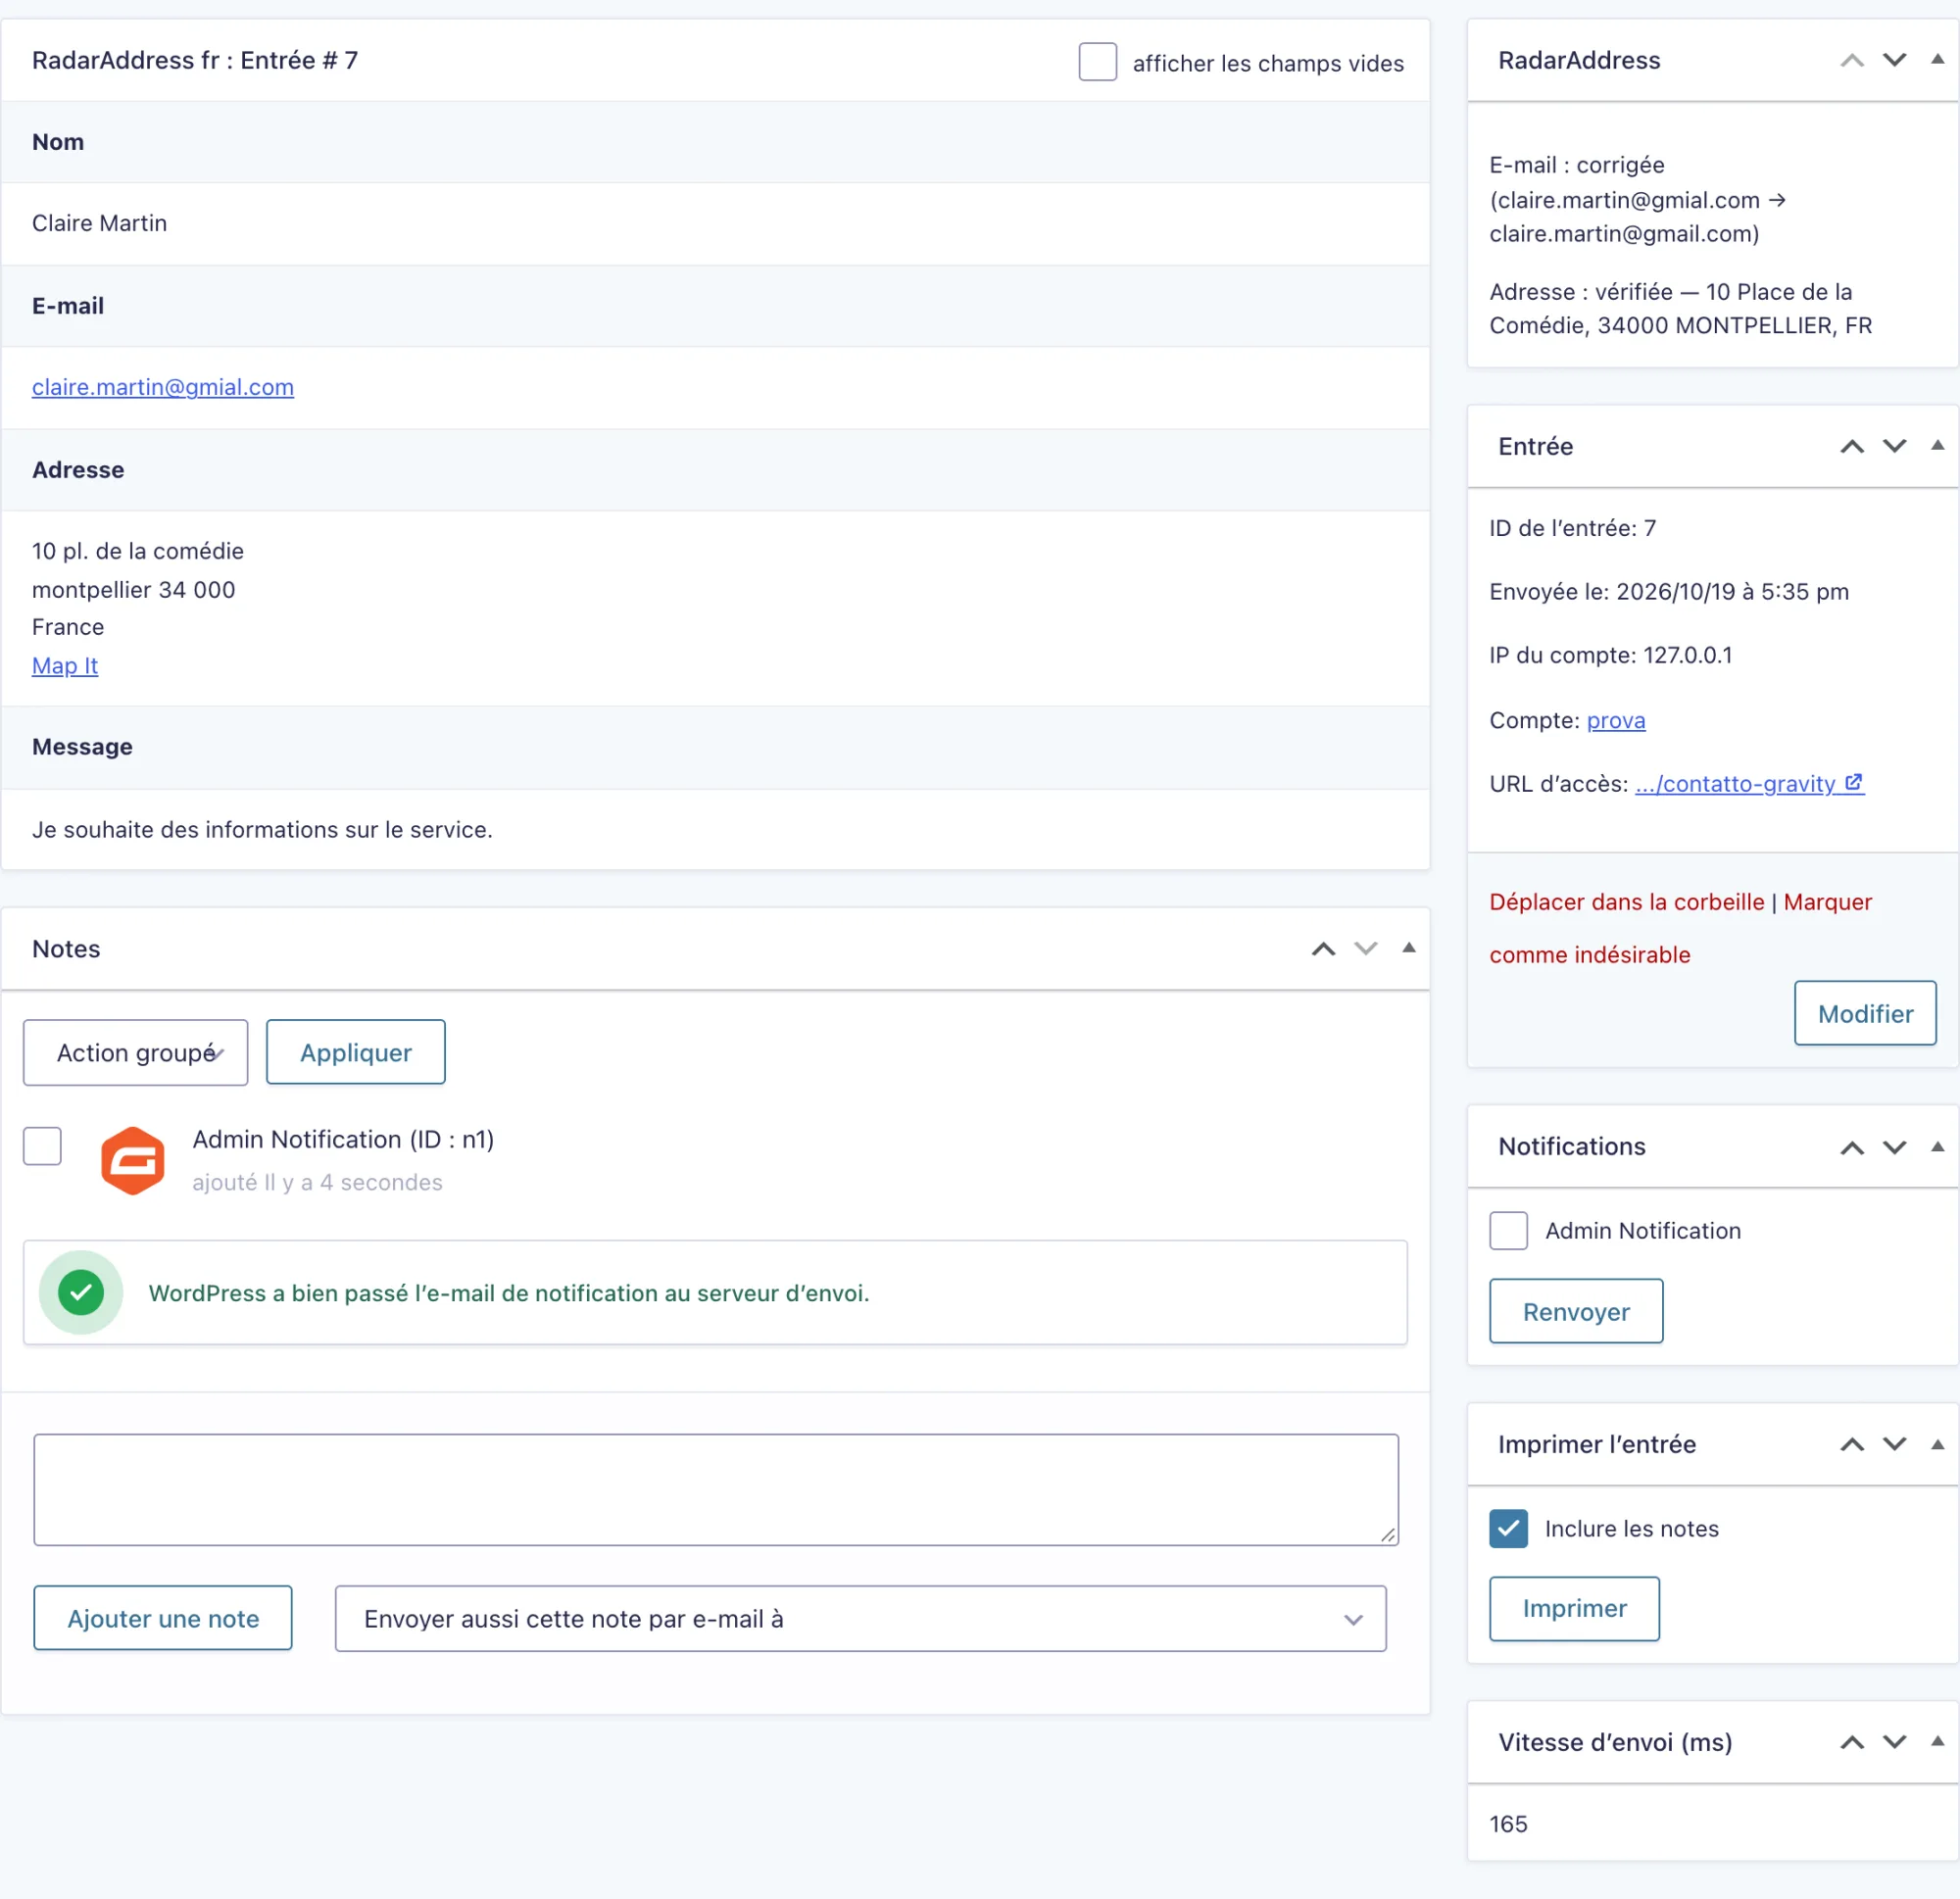
Task: Click Déplacer dans la corbeille
Action: 1626,902
